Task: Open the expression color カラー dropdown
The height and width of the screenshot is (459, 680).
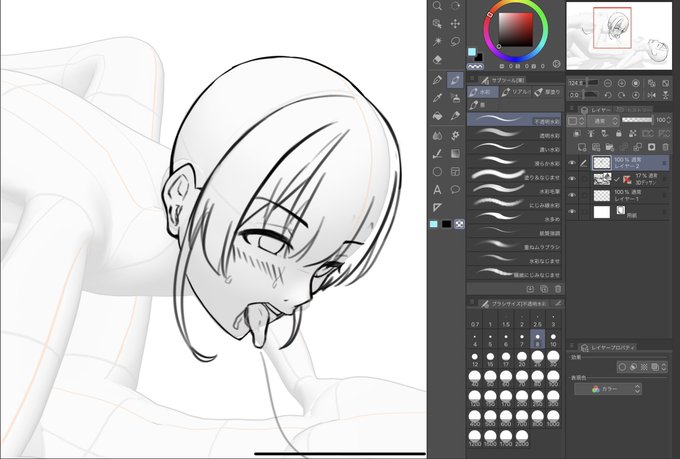Action: pyautogui.click(x=608, y=389)
